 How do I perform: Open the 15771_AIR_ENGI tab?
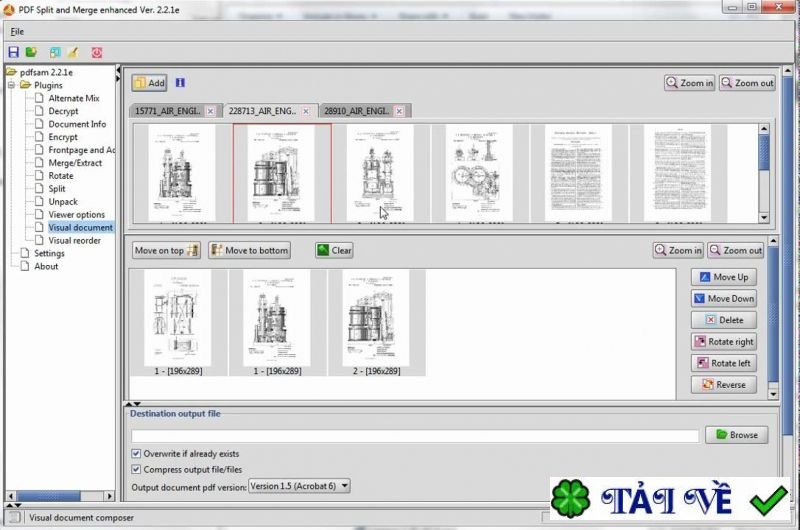coord(168,111)
